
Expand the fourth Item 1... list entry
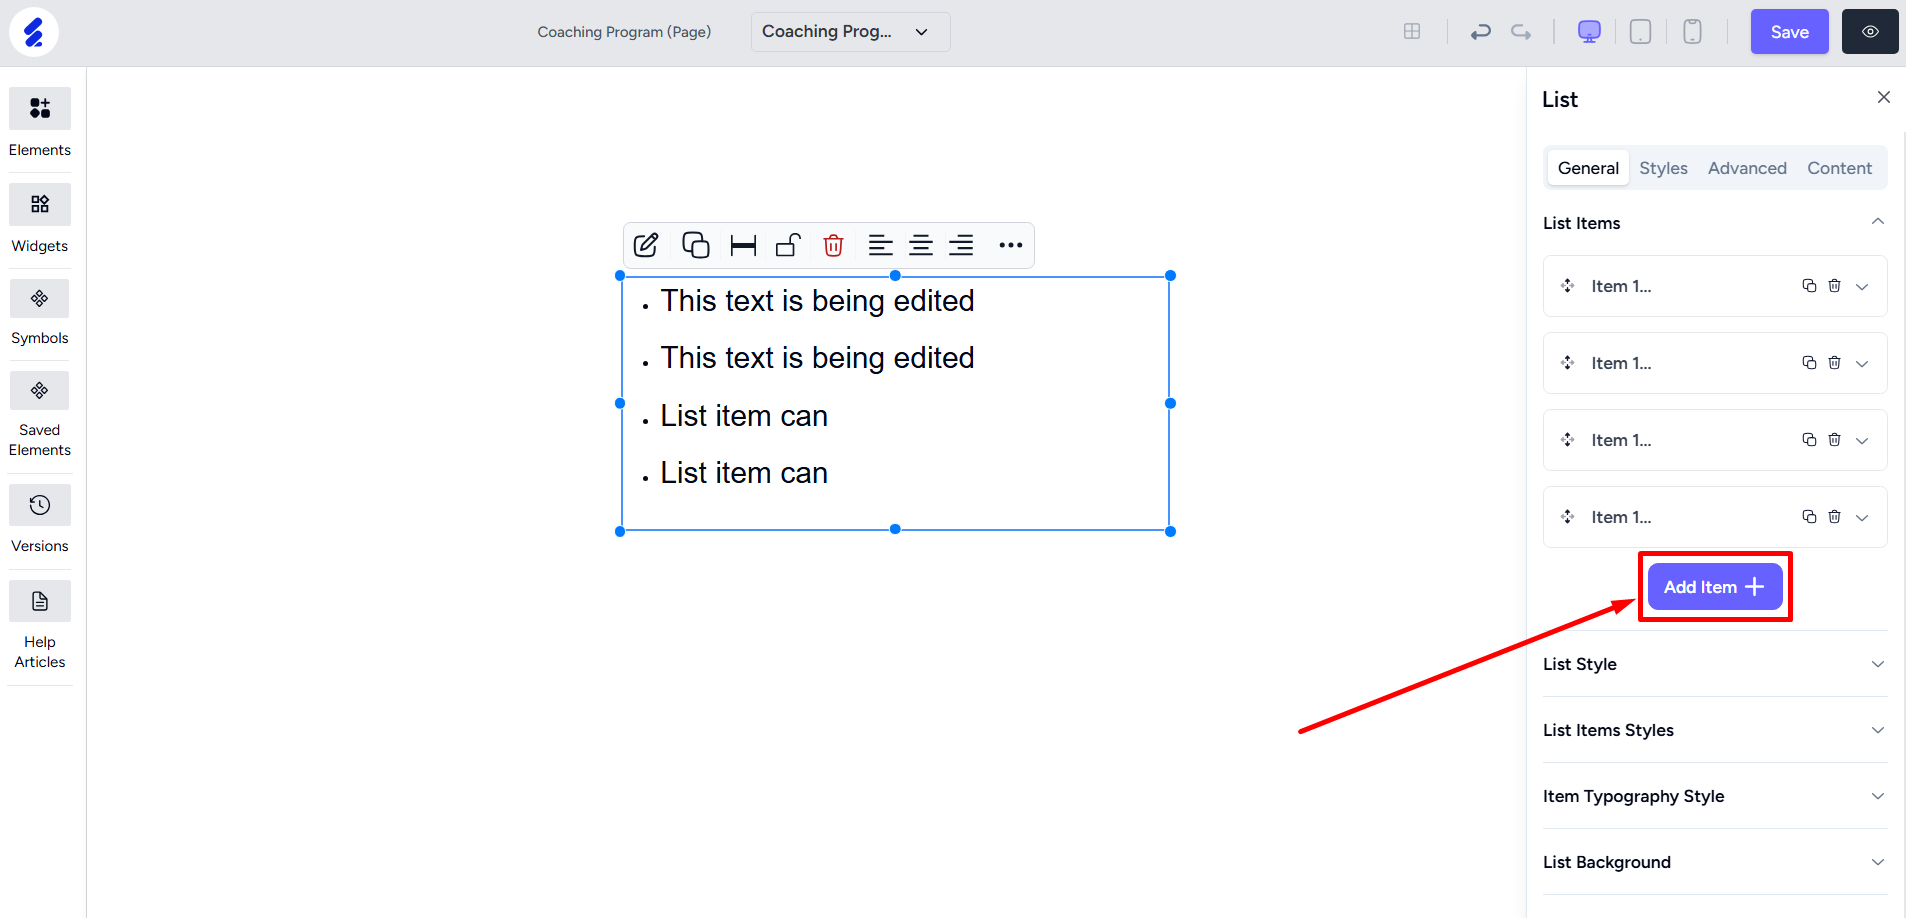1862,518
